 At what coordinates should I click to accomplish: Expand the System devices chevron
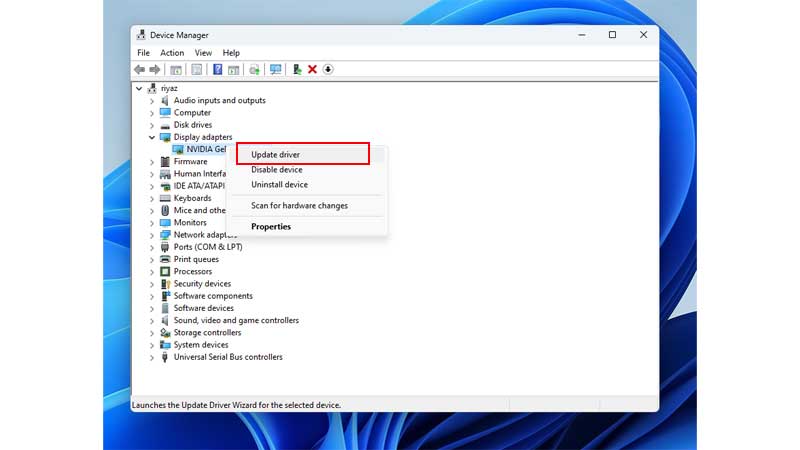[152, 345]
